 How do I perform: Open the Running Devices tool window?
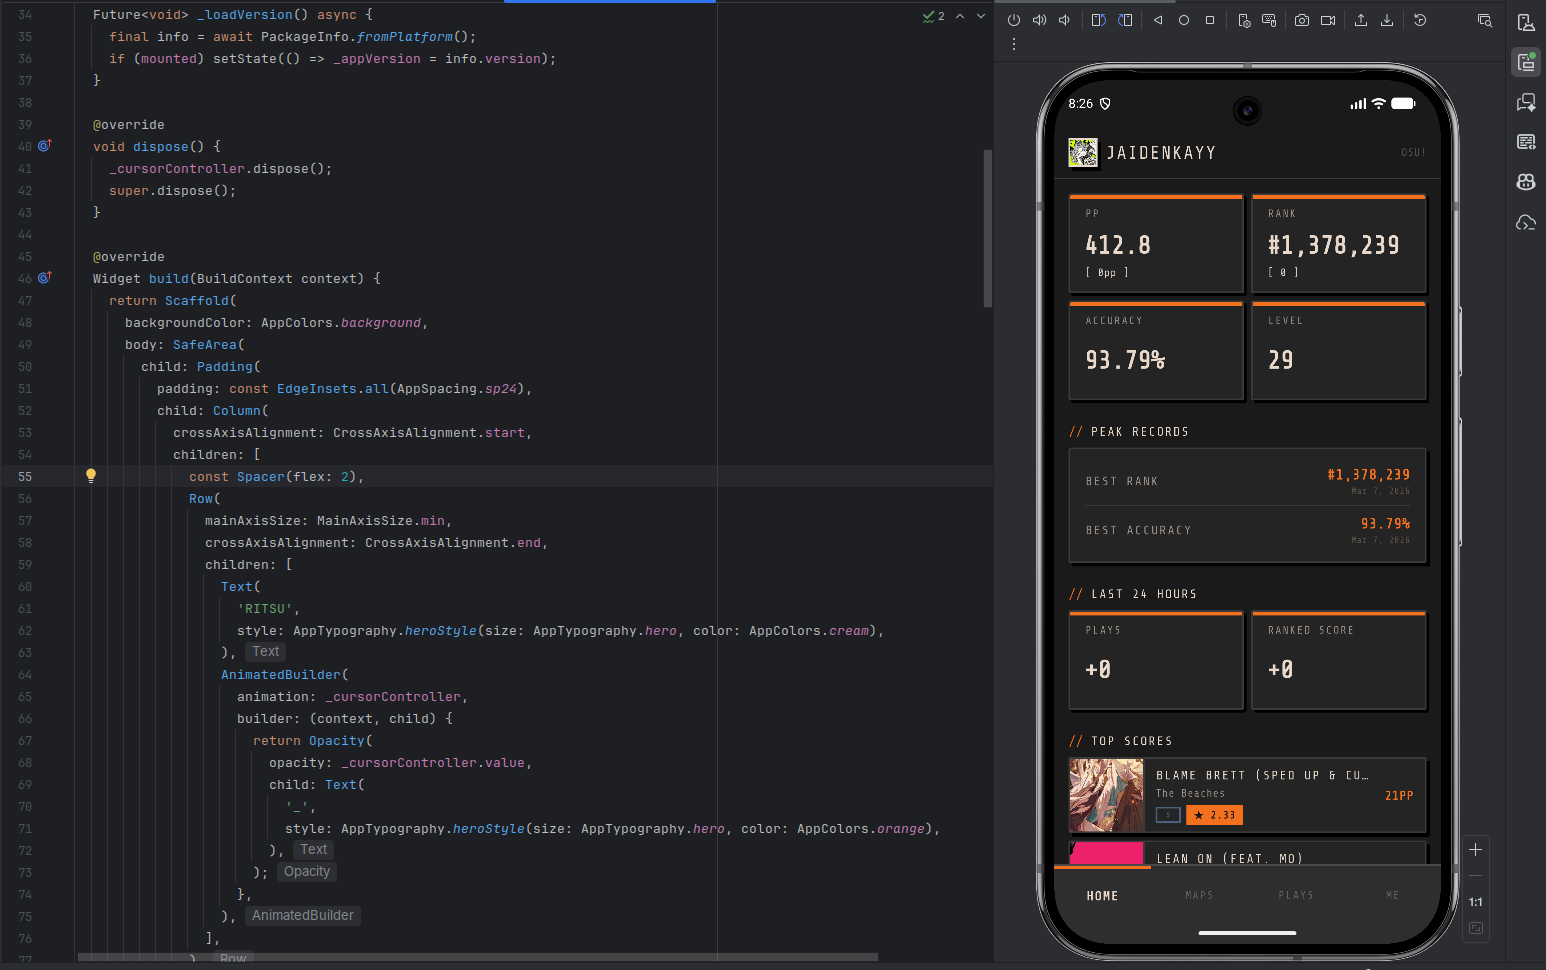pos(1526,61)
